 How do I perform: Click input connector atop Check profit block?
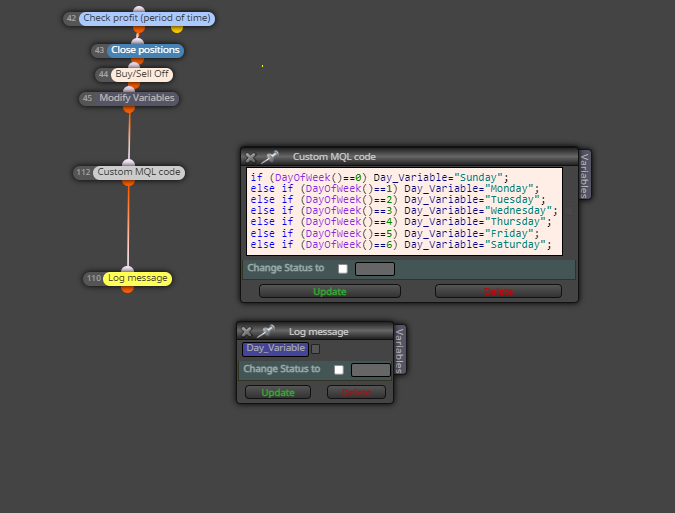coord(139,9)
